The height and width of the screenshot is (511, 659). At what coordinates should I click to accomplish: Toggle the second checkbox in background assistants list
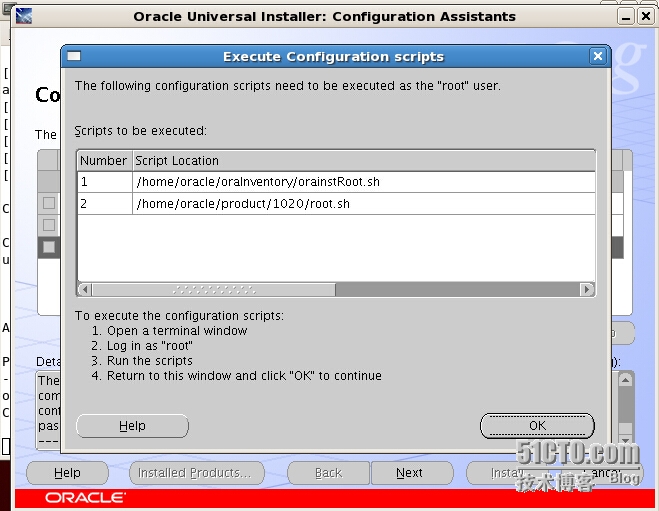(x=49, y=225)
